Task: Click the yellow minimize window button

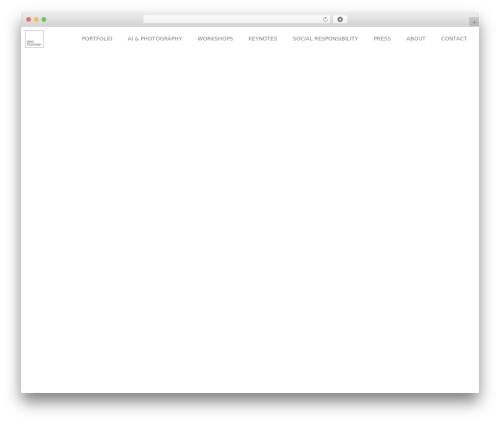Action: click(36, 20)
